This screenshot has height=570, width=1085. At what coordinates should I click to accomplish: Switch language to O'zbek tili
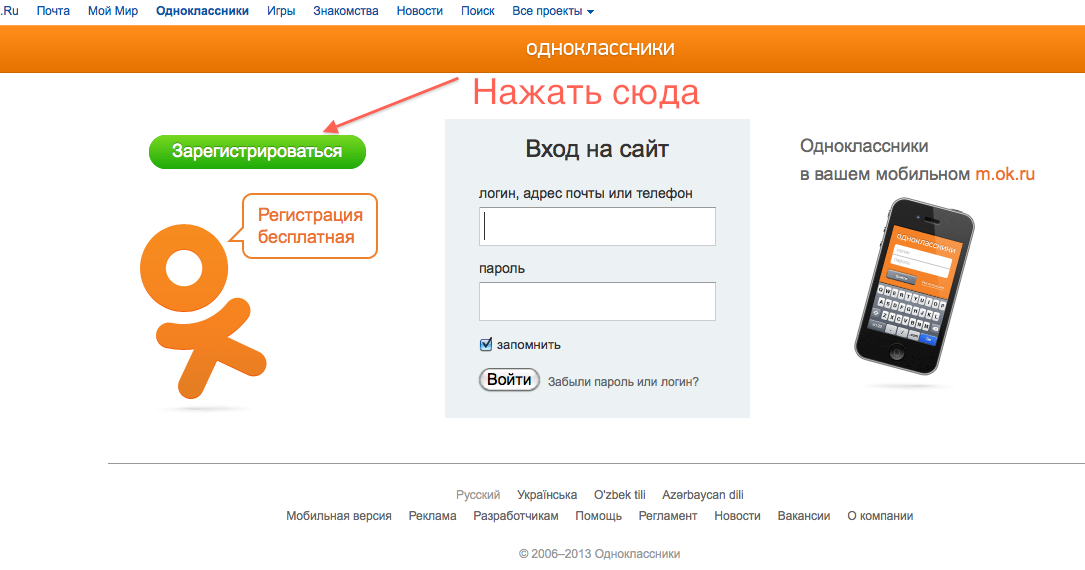pos(619,495)
